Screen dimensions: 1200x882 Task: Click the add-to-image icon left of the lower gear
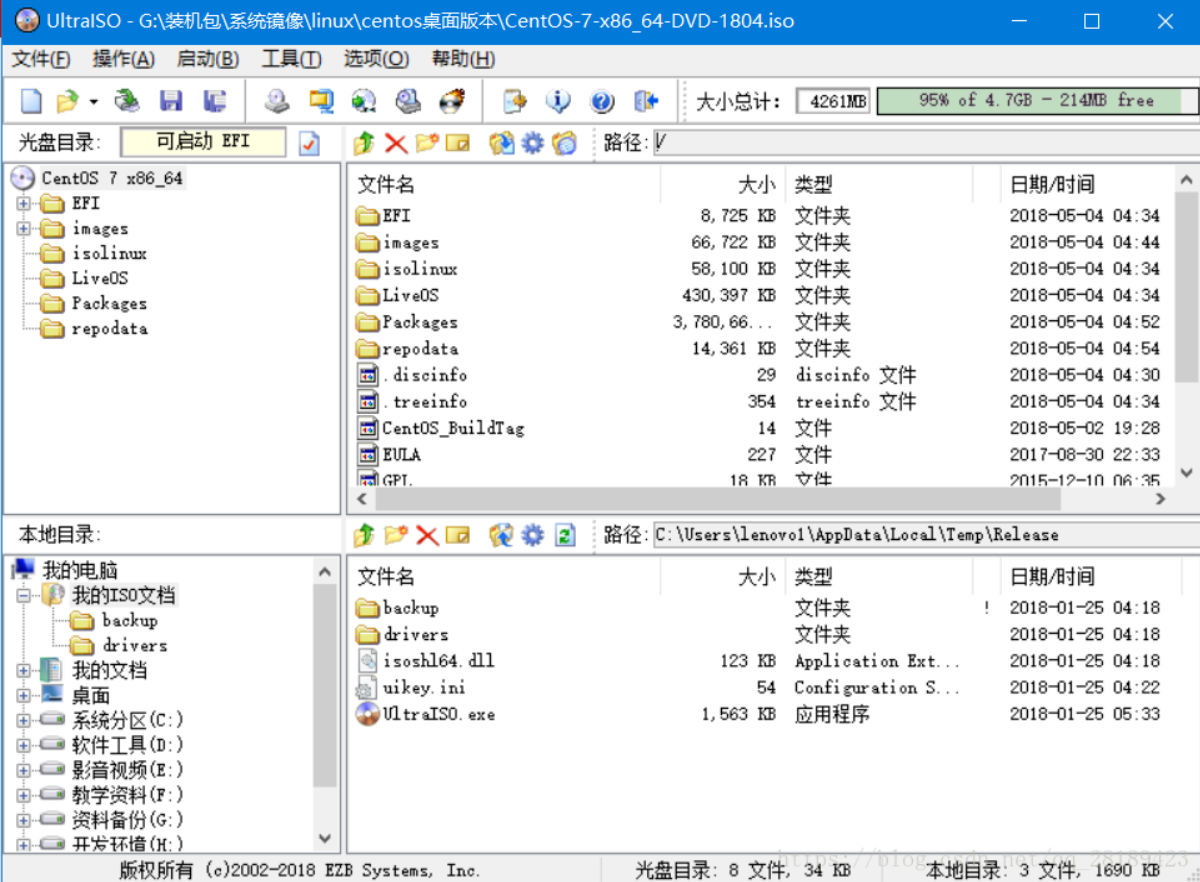coord(501,535)
